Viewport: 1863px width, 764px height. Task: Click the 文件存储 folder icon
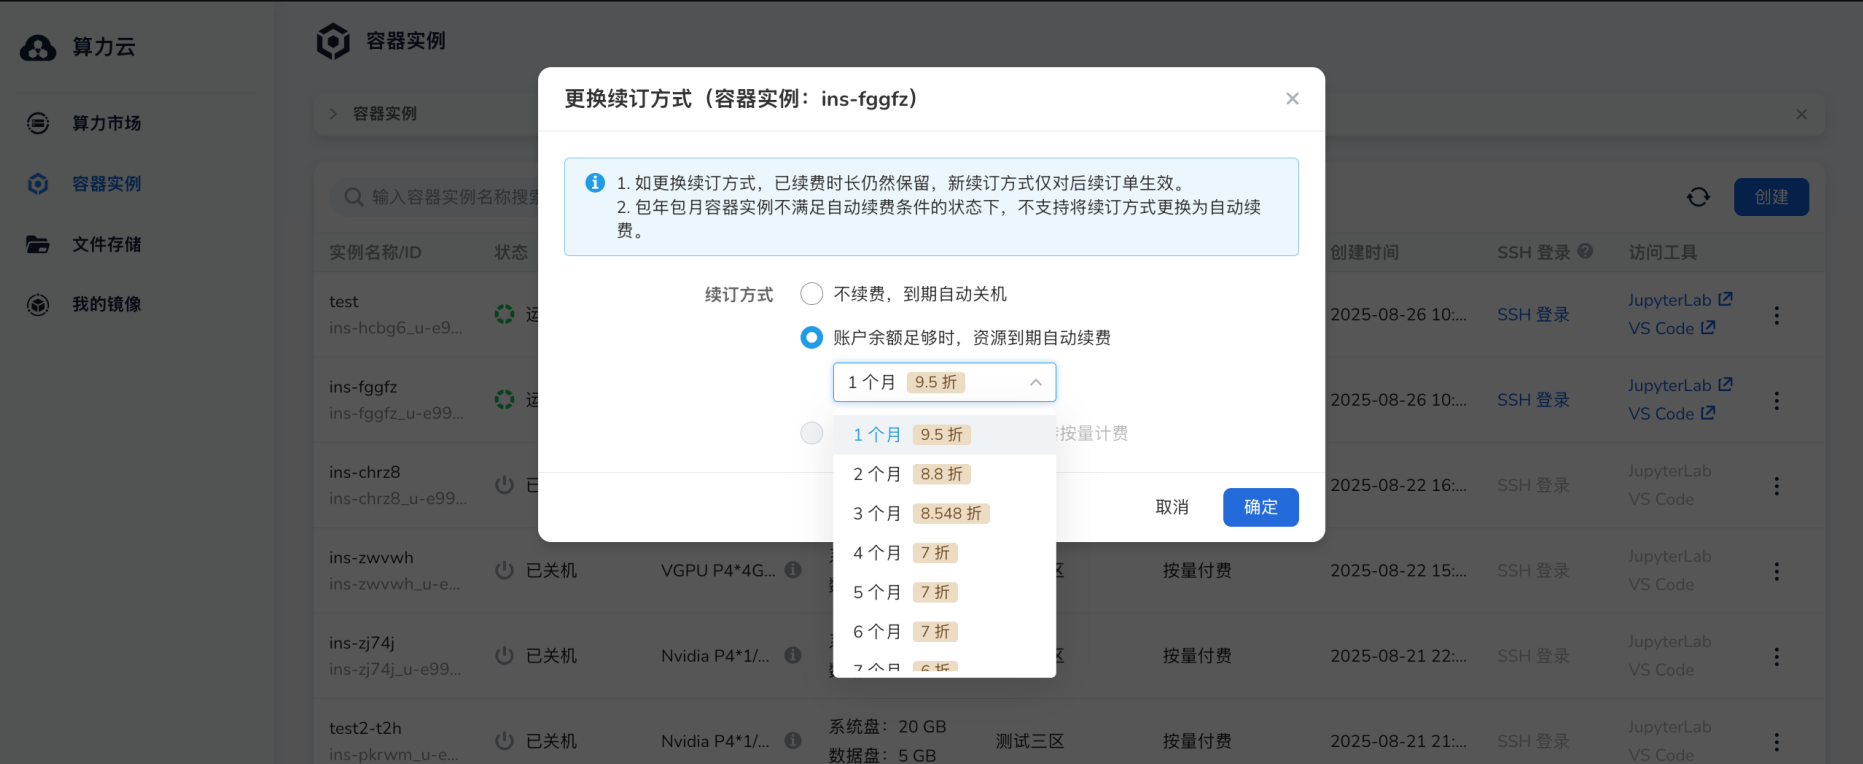tap(38, 244)
